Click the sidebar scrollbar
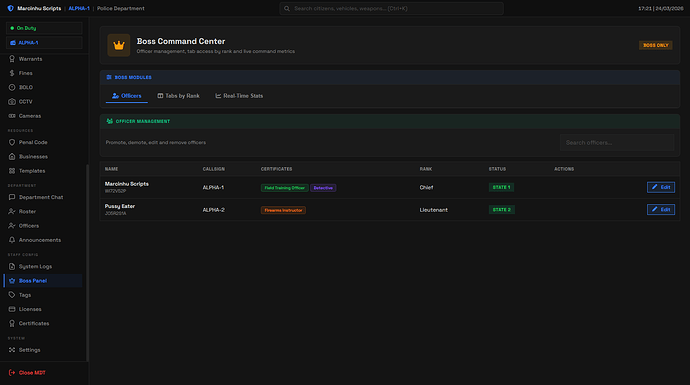The width and height of the screenshot is (690, 385). click(87, 263)
